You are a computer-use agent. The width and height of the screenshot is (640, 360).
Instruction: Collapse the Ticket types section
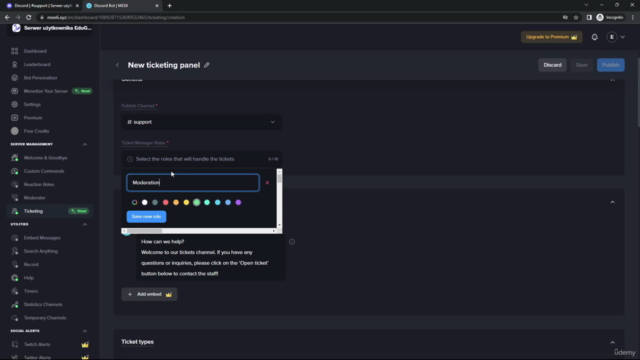[x=613, y=342]
